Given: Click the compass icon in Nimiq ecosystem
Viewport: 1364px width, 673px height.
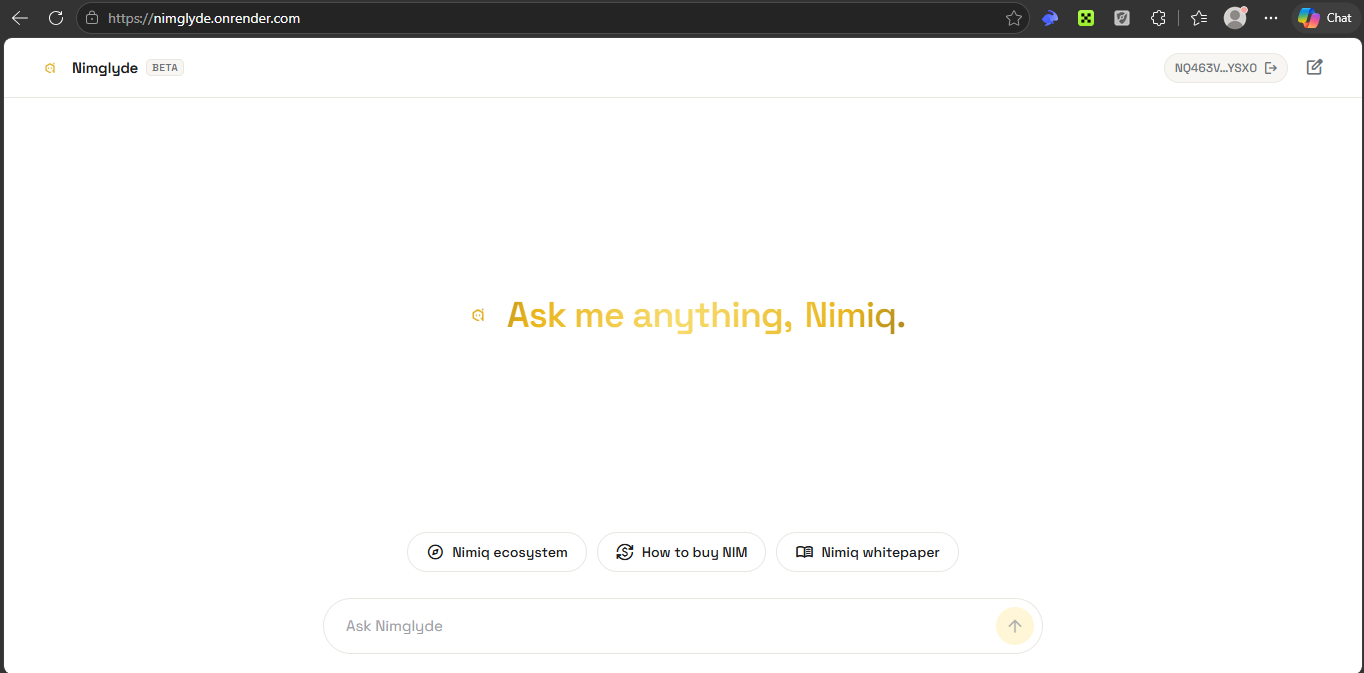Looking at the screenshot, I should coord(435,552).
